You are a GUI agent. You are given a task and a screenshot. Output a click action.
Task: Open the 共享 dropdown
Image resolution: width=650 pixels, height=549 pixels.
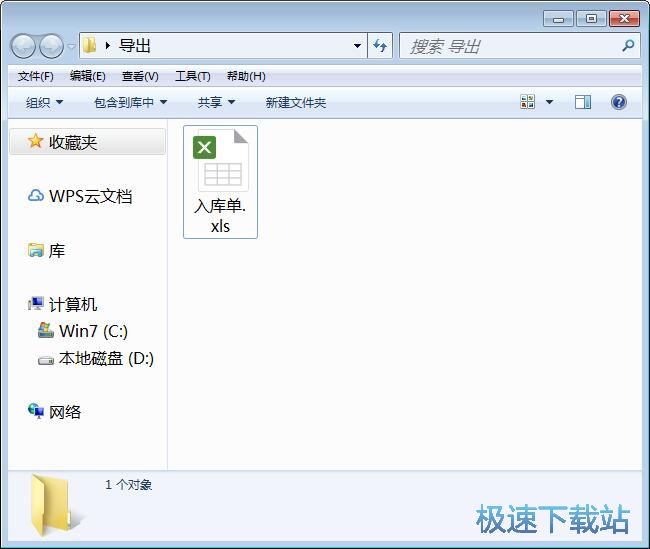[x=216, y=102]
